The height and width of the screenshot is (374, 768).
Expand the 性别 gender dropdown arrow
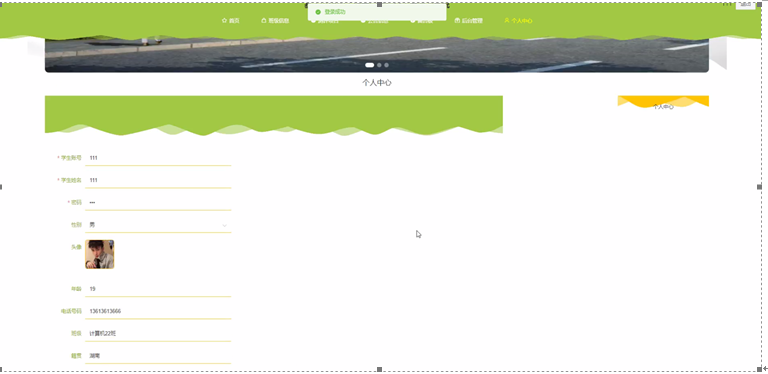pyautogui.click(x=224, y=225)
